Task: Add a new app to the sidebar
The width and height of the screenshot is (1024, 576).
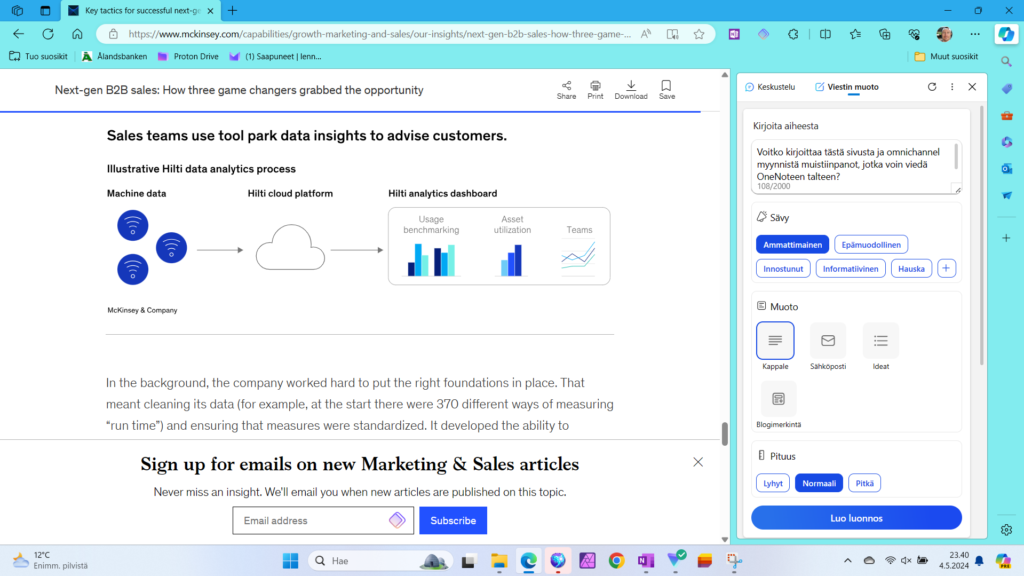Action: click(1006, 238)
